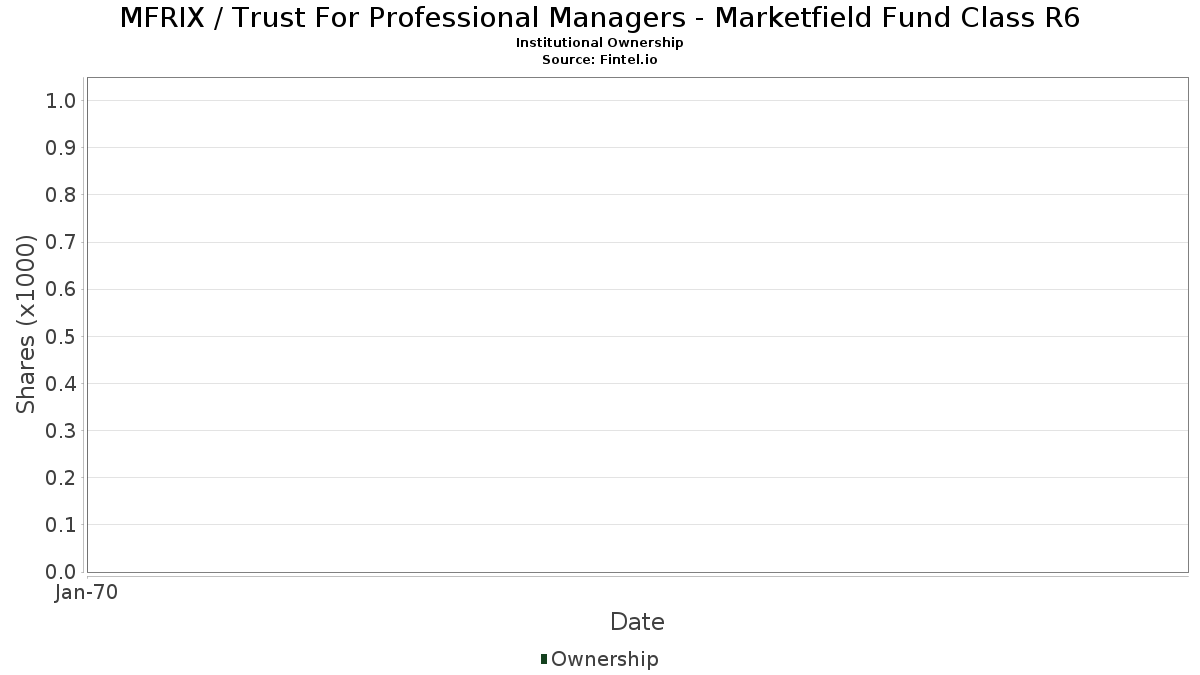Click the 0.0 y-axis tick label

pyautogui.click(x=61, y=572)
